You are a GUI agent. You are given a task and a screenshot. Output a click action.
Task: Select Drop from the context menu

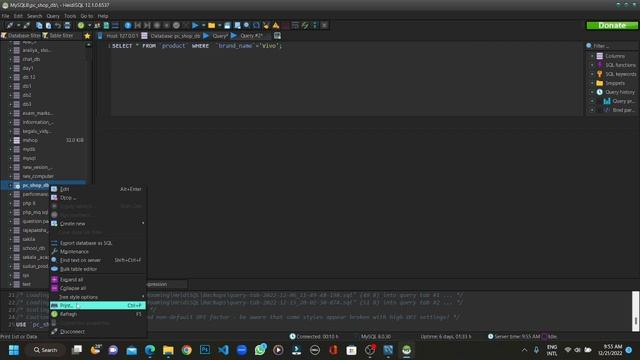[x=98, y=198]
